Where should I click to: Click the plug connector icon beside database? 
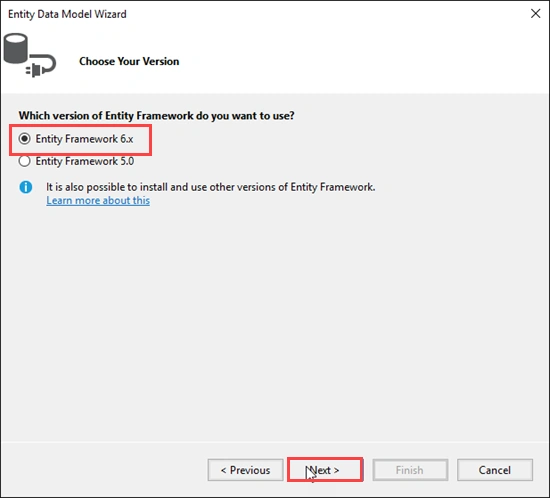(x=41, y=65)
